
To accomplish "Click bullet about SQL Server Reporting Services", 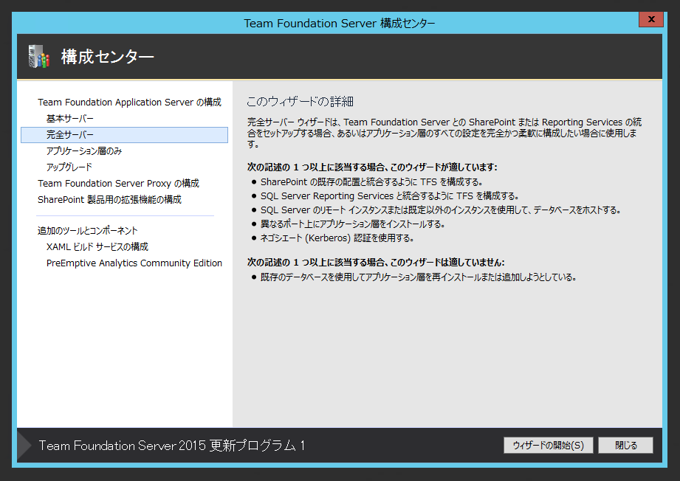I will click(389, 196).
